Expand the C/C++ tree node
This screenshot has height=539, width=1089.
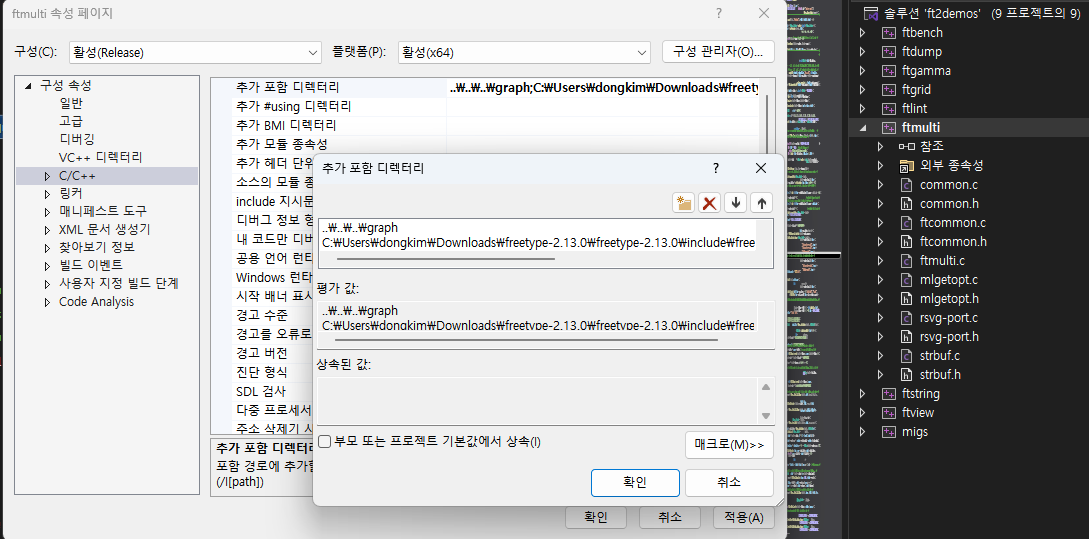(47, 176)
